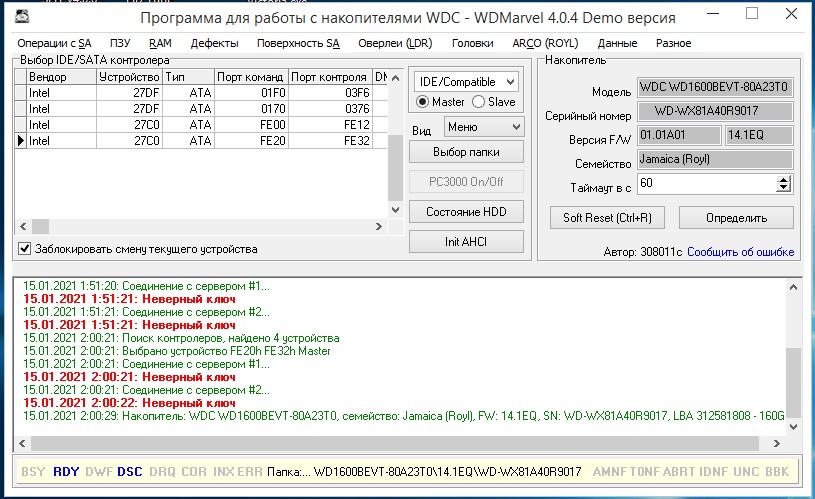Select controller row with port FE20
Screen dimensions: 815x499
tap(201, 141)
